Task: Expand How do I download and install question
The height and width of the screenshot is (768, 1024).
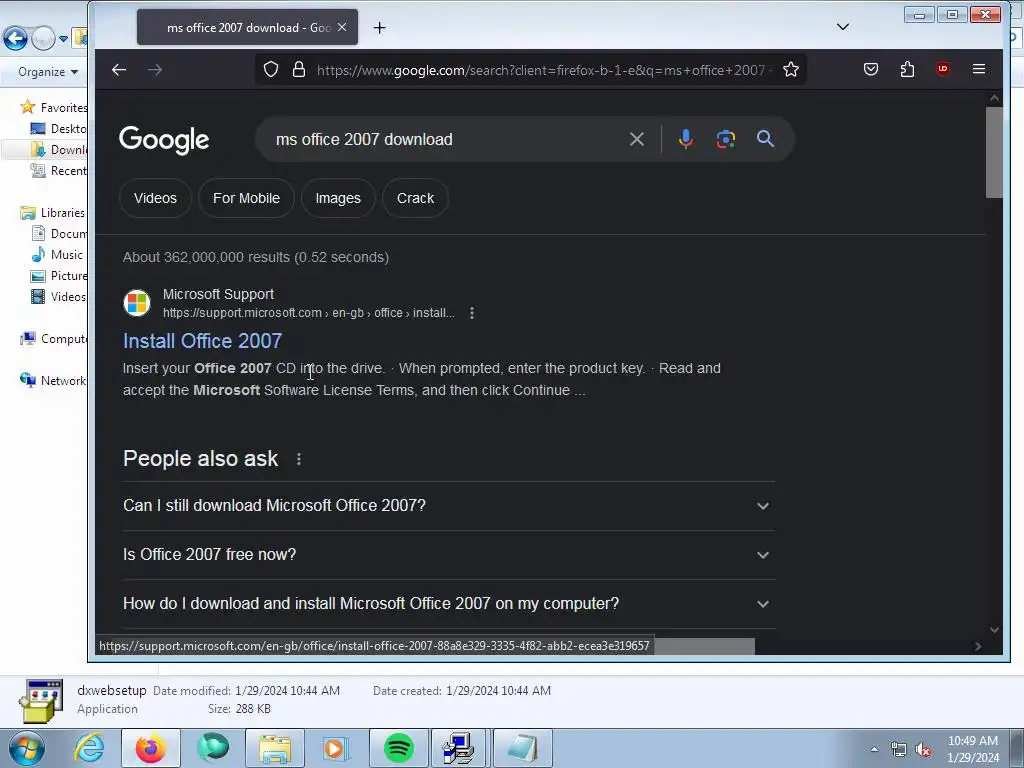Action: pos(449,604)
